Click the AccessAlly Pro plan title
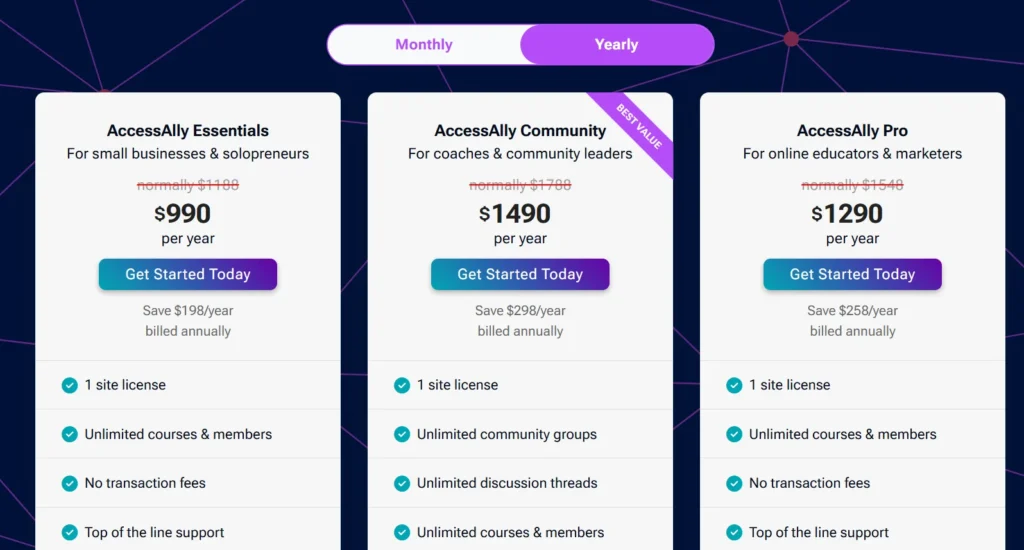 [852, 131]
